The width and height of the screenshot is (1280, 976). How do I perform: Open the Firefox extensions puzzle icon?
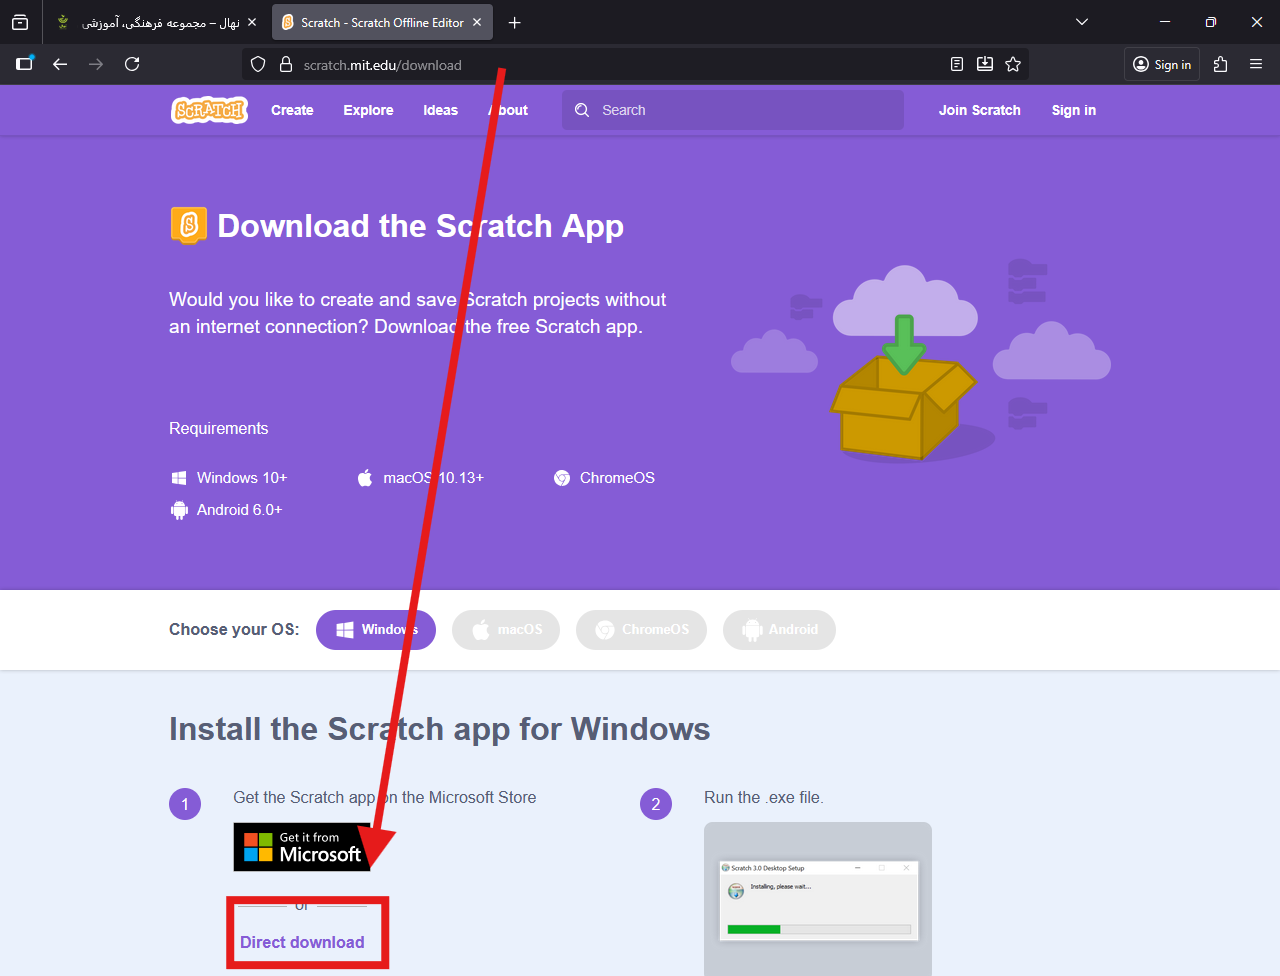pos(1220,64)
